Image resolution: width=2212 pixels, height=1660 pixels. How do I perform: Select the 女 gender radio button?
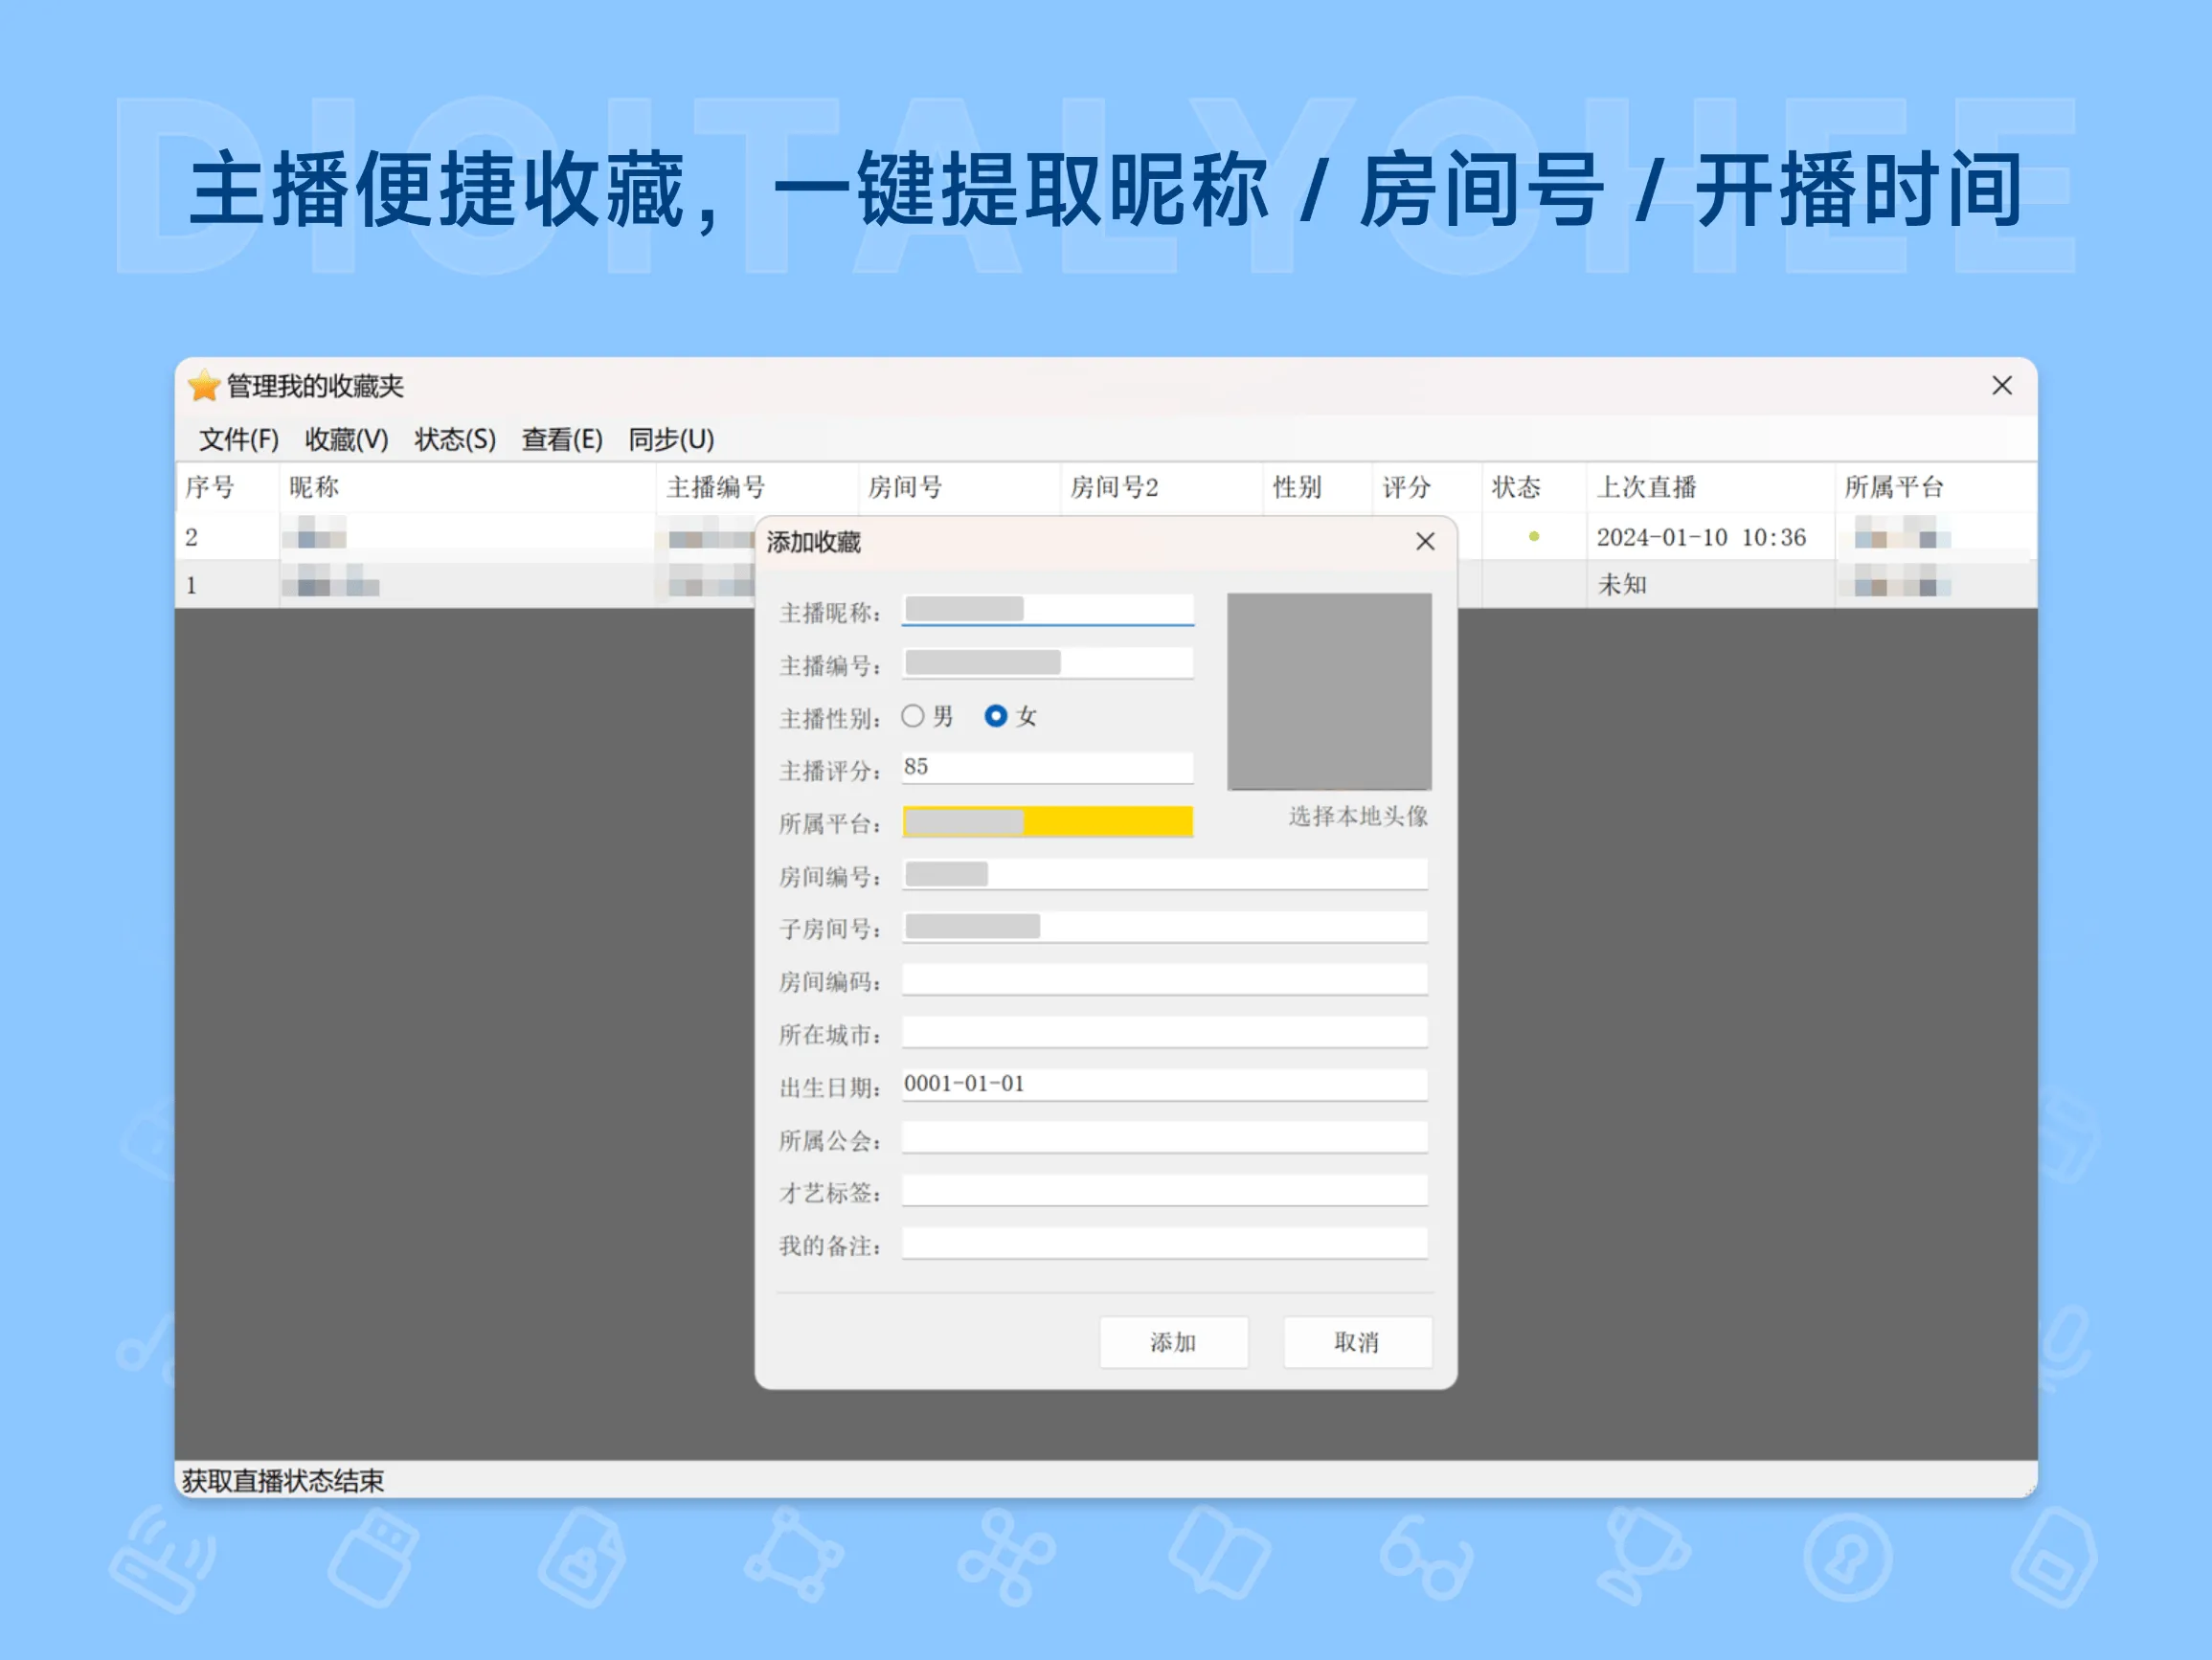(995, 716)
